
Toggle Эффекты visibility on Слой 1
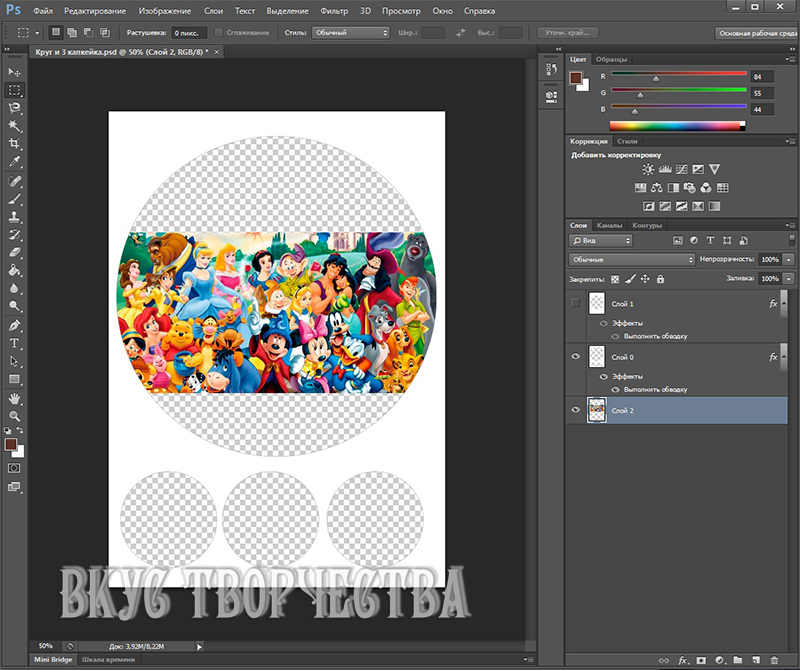pos(604,323)
